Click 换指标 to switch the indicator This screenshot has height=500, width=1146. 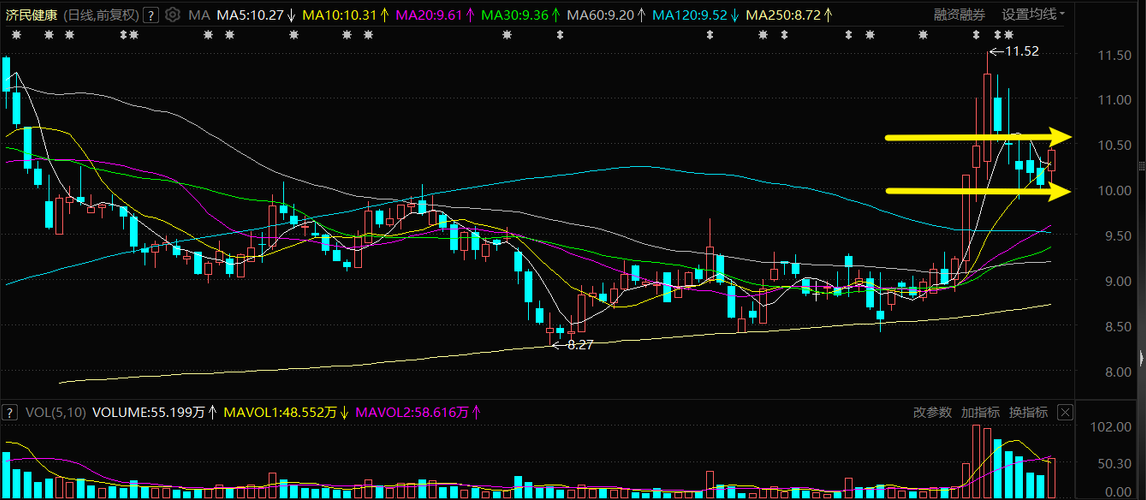pos(1028,412)
